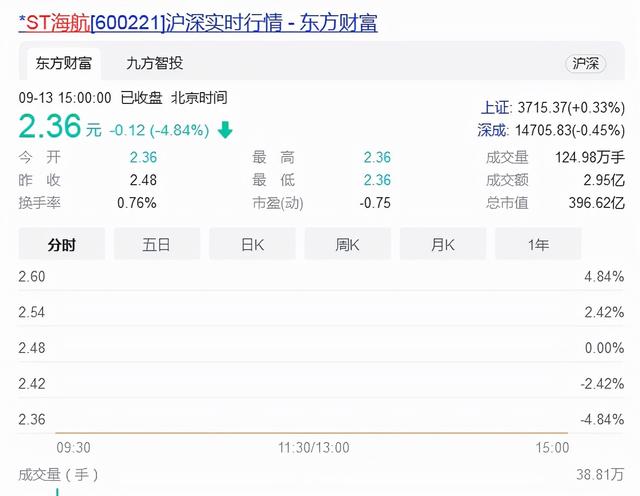Select the 分时 chart tab
Viewport: 640px width, 496px height.
(x=62, y=245)
